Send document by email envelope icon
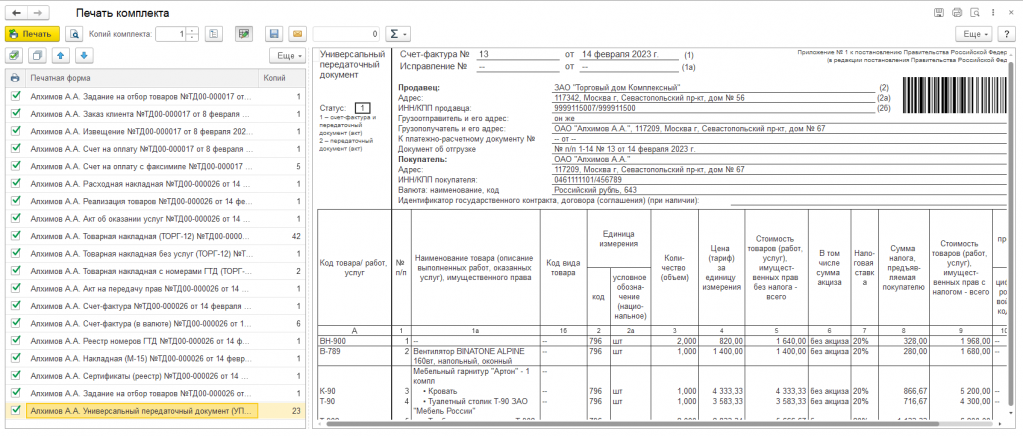 coord(297,34)
